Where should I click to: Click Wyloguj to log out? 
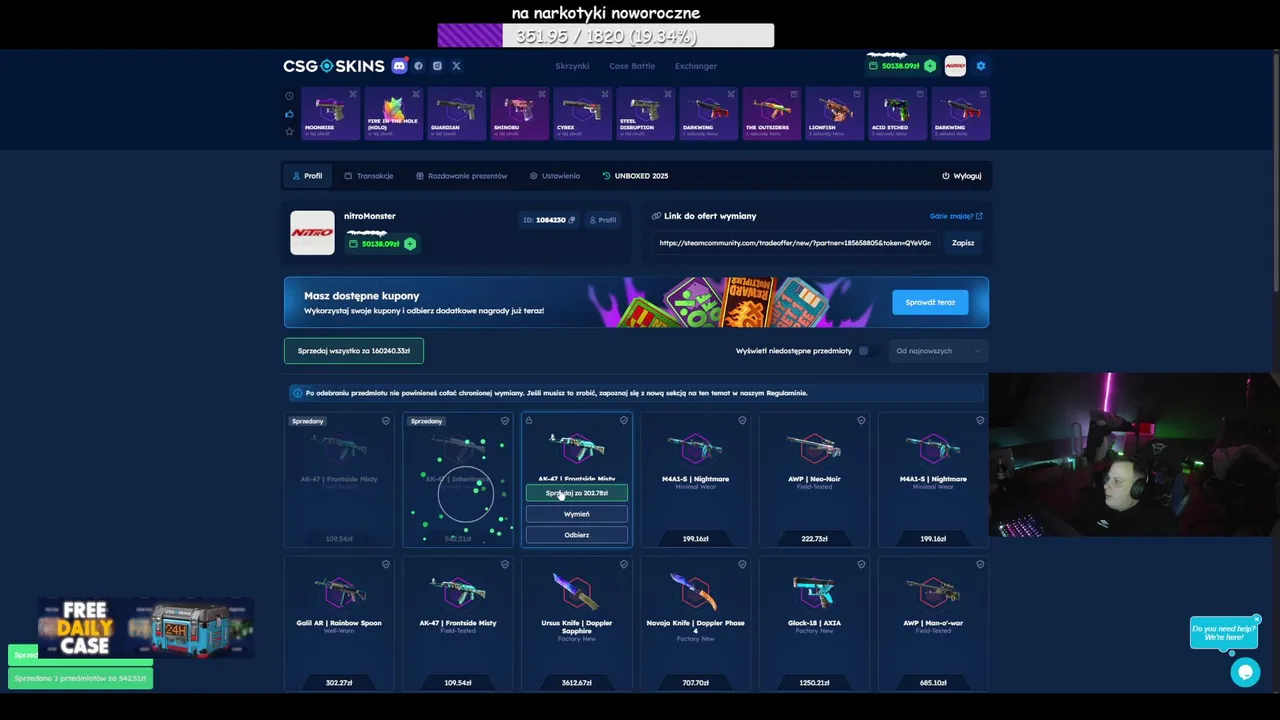pos(961,176)
